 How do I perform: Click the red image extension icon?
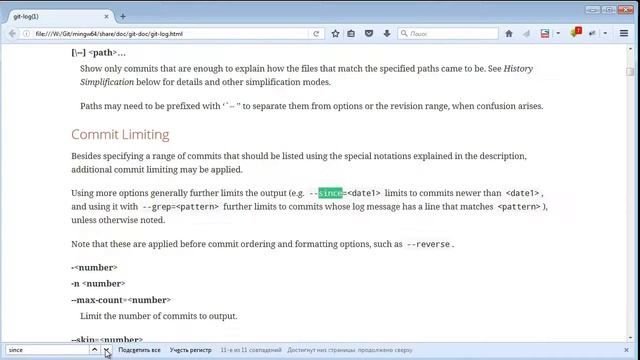545,34
